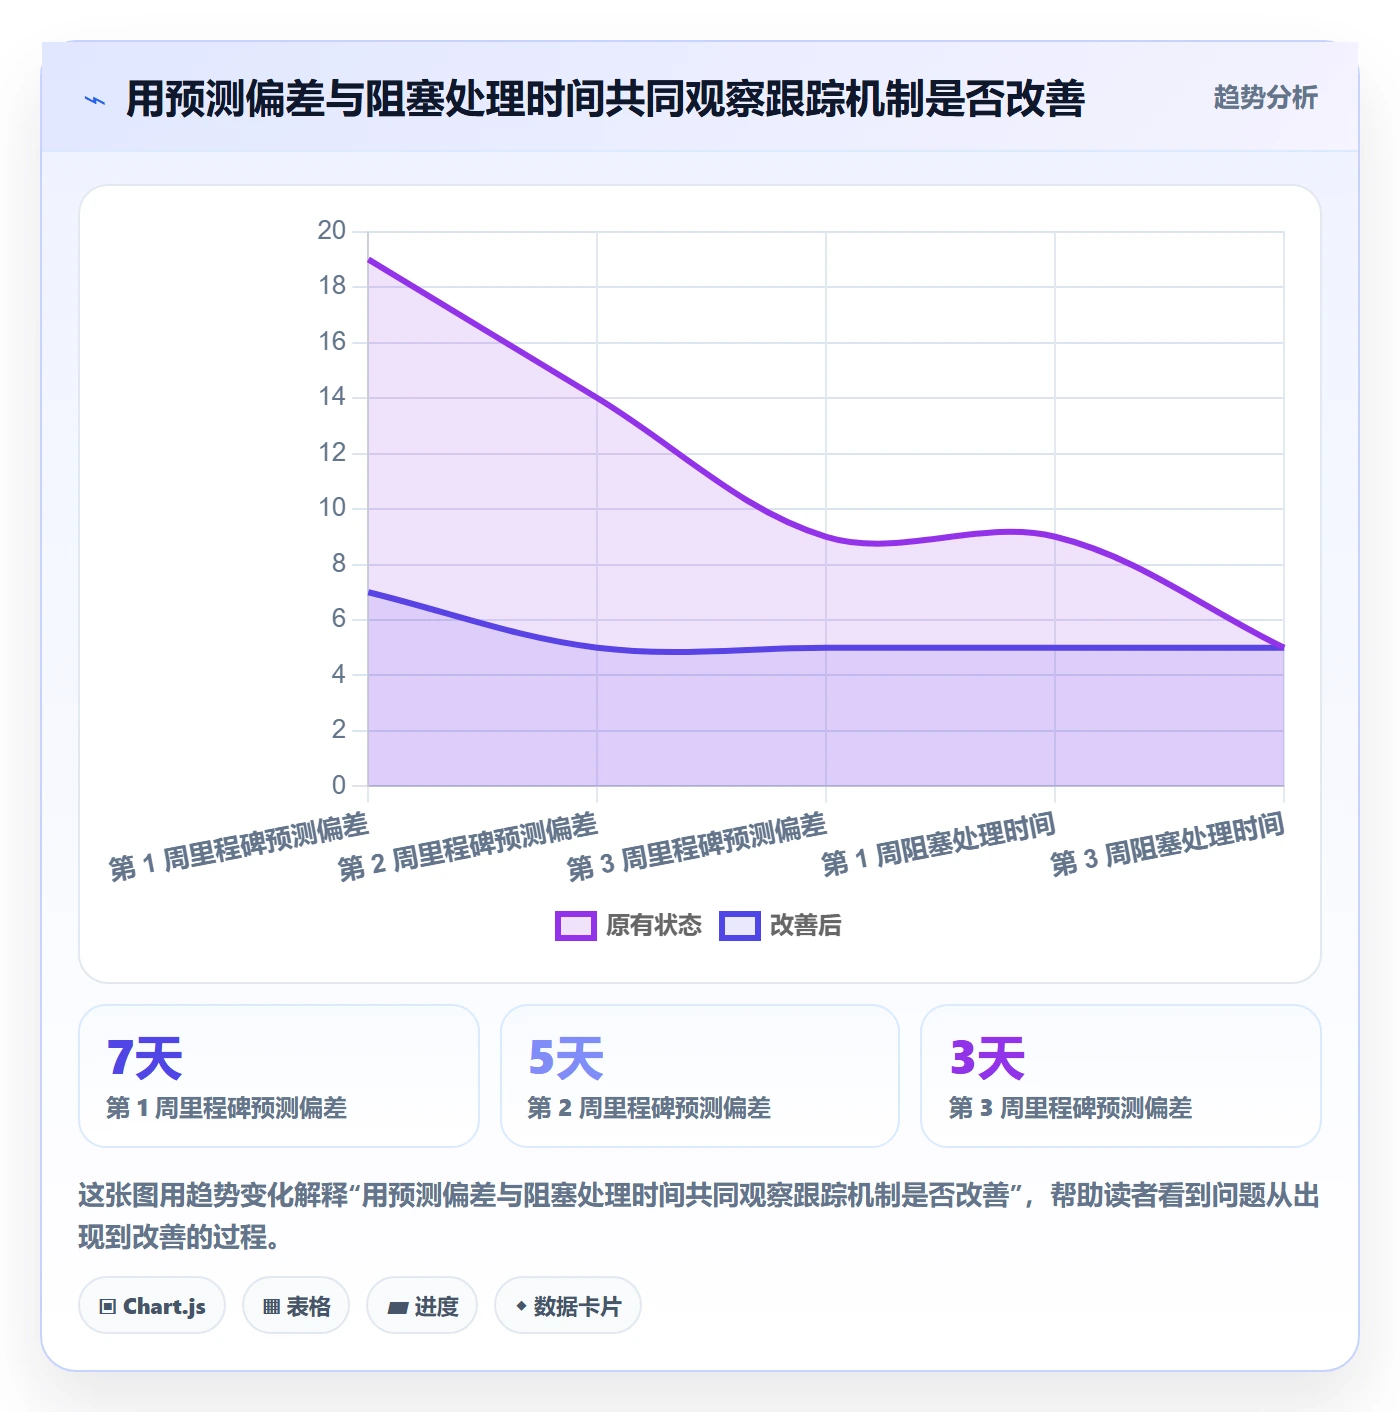1400x1412 pixels.
Task: Click the diamond icon in 数据卡片 tag
Action: [521, 1306]
